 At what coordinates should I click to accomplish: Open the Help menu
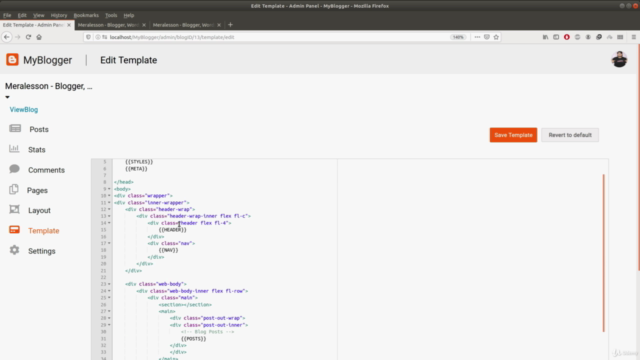[129, 15]
